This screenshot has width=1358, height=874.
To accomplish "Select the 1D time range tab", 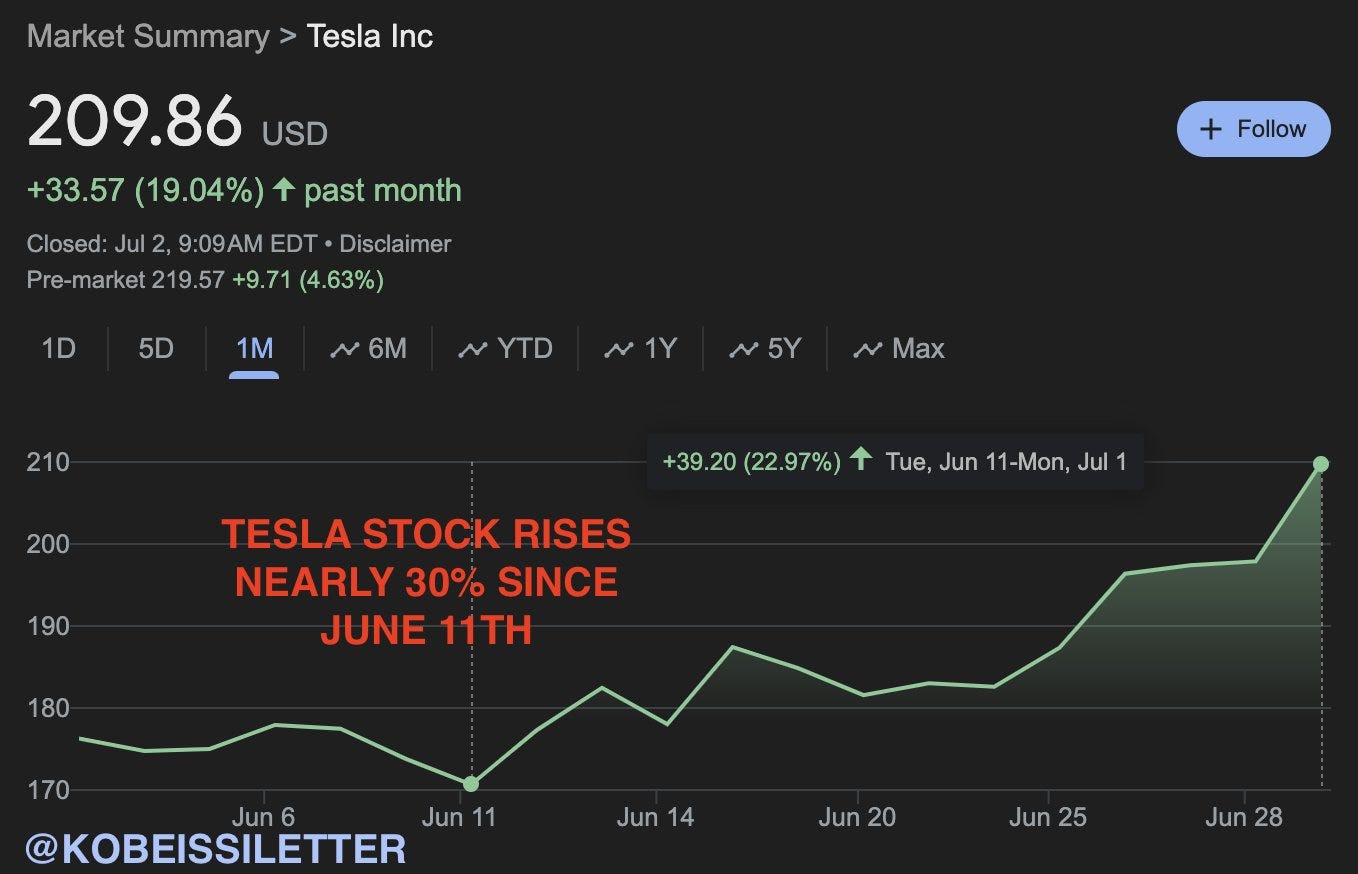I will [x=58, y=349].
